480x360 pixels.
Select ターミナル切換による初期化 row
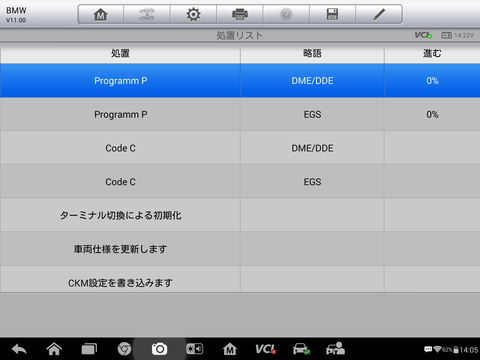pos(240,215)
